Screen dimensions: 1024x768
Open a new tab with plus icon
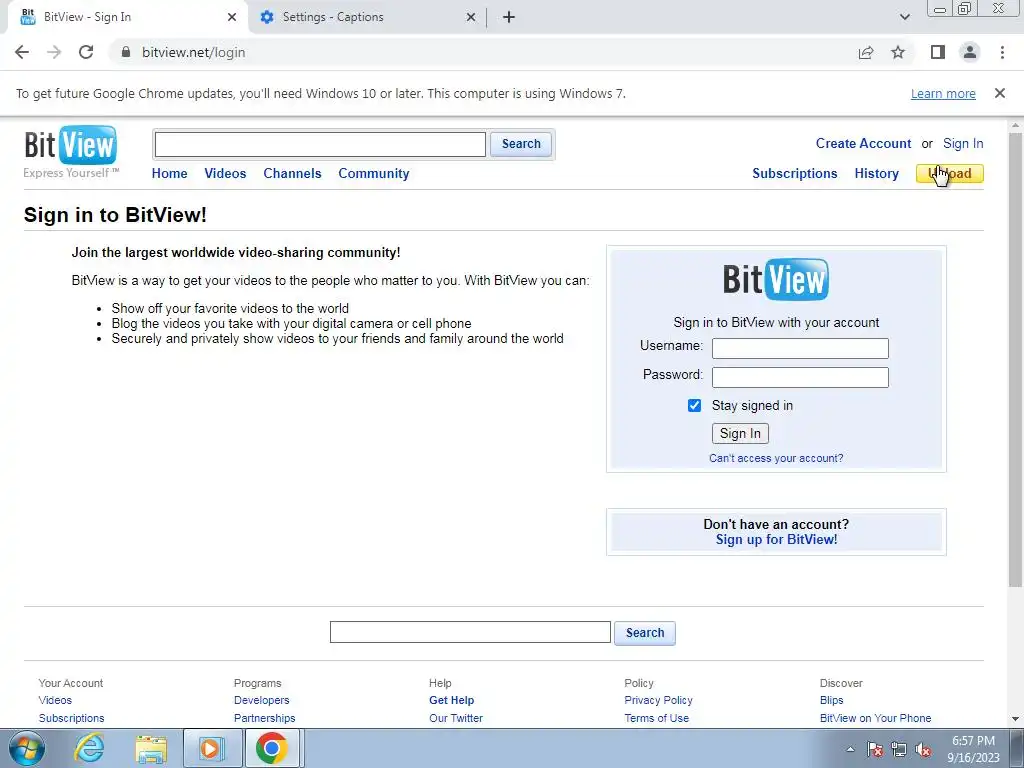tap(509, 17)
